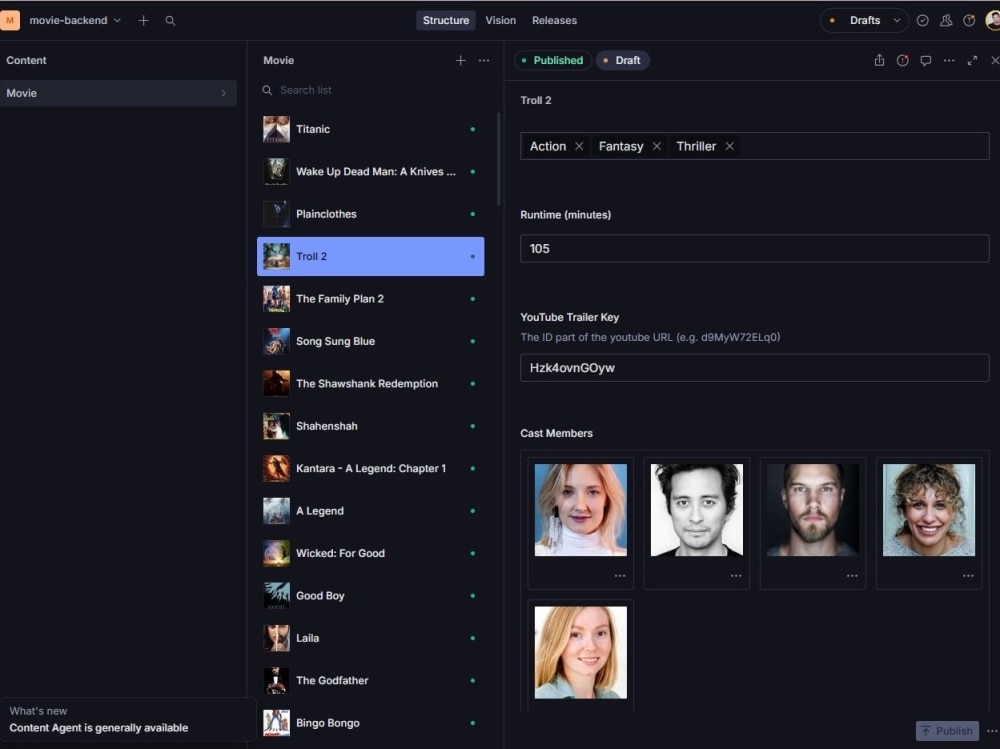This screenshot has height=749, width=1000.
Task: Click the YouTube Trailer Key field
Action: (x=754, y=368)
